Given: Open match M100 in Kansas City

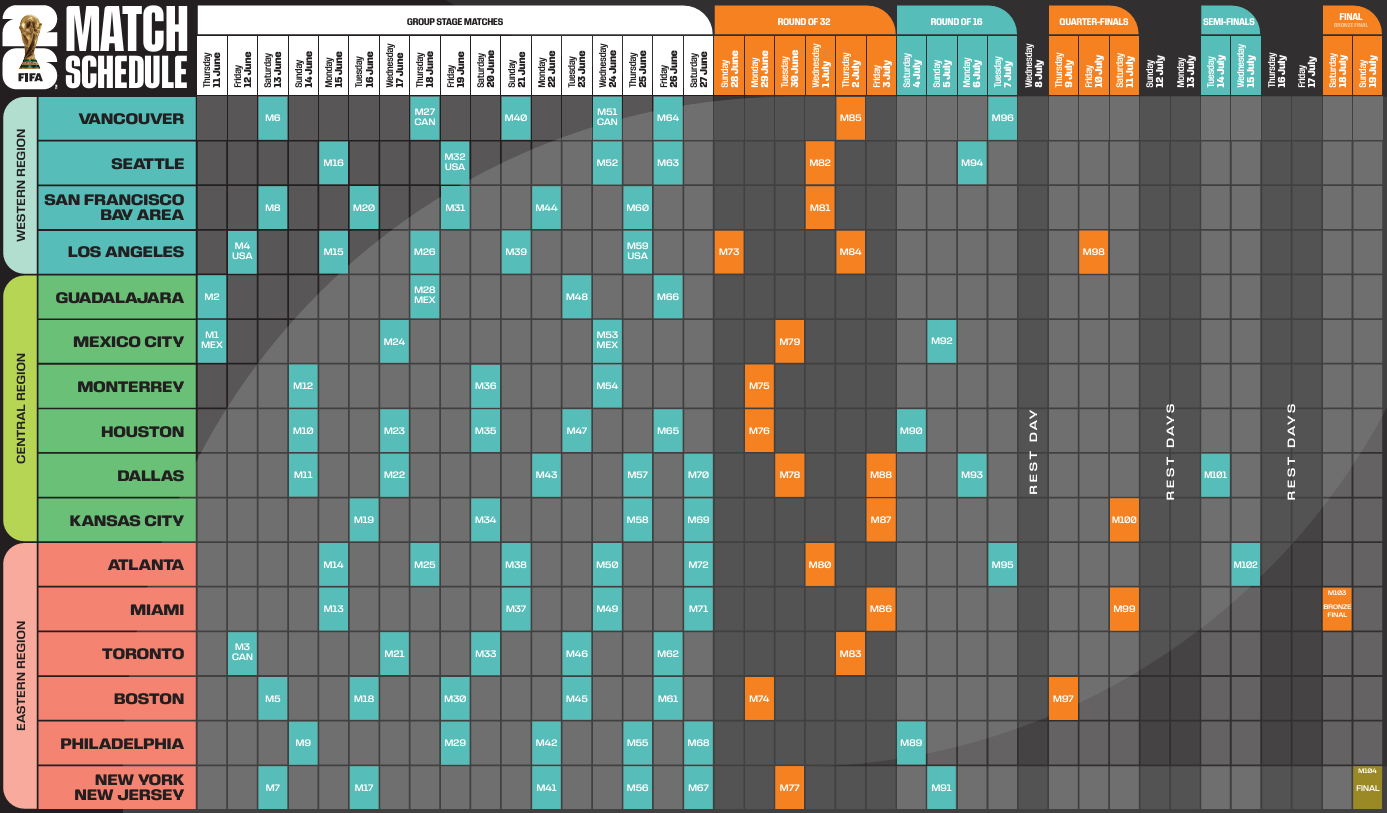Looking at the screenshot, I should (x=1124, y=520).
